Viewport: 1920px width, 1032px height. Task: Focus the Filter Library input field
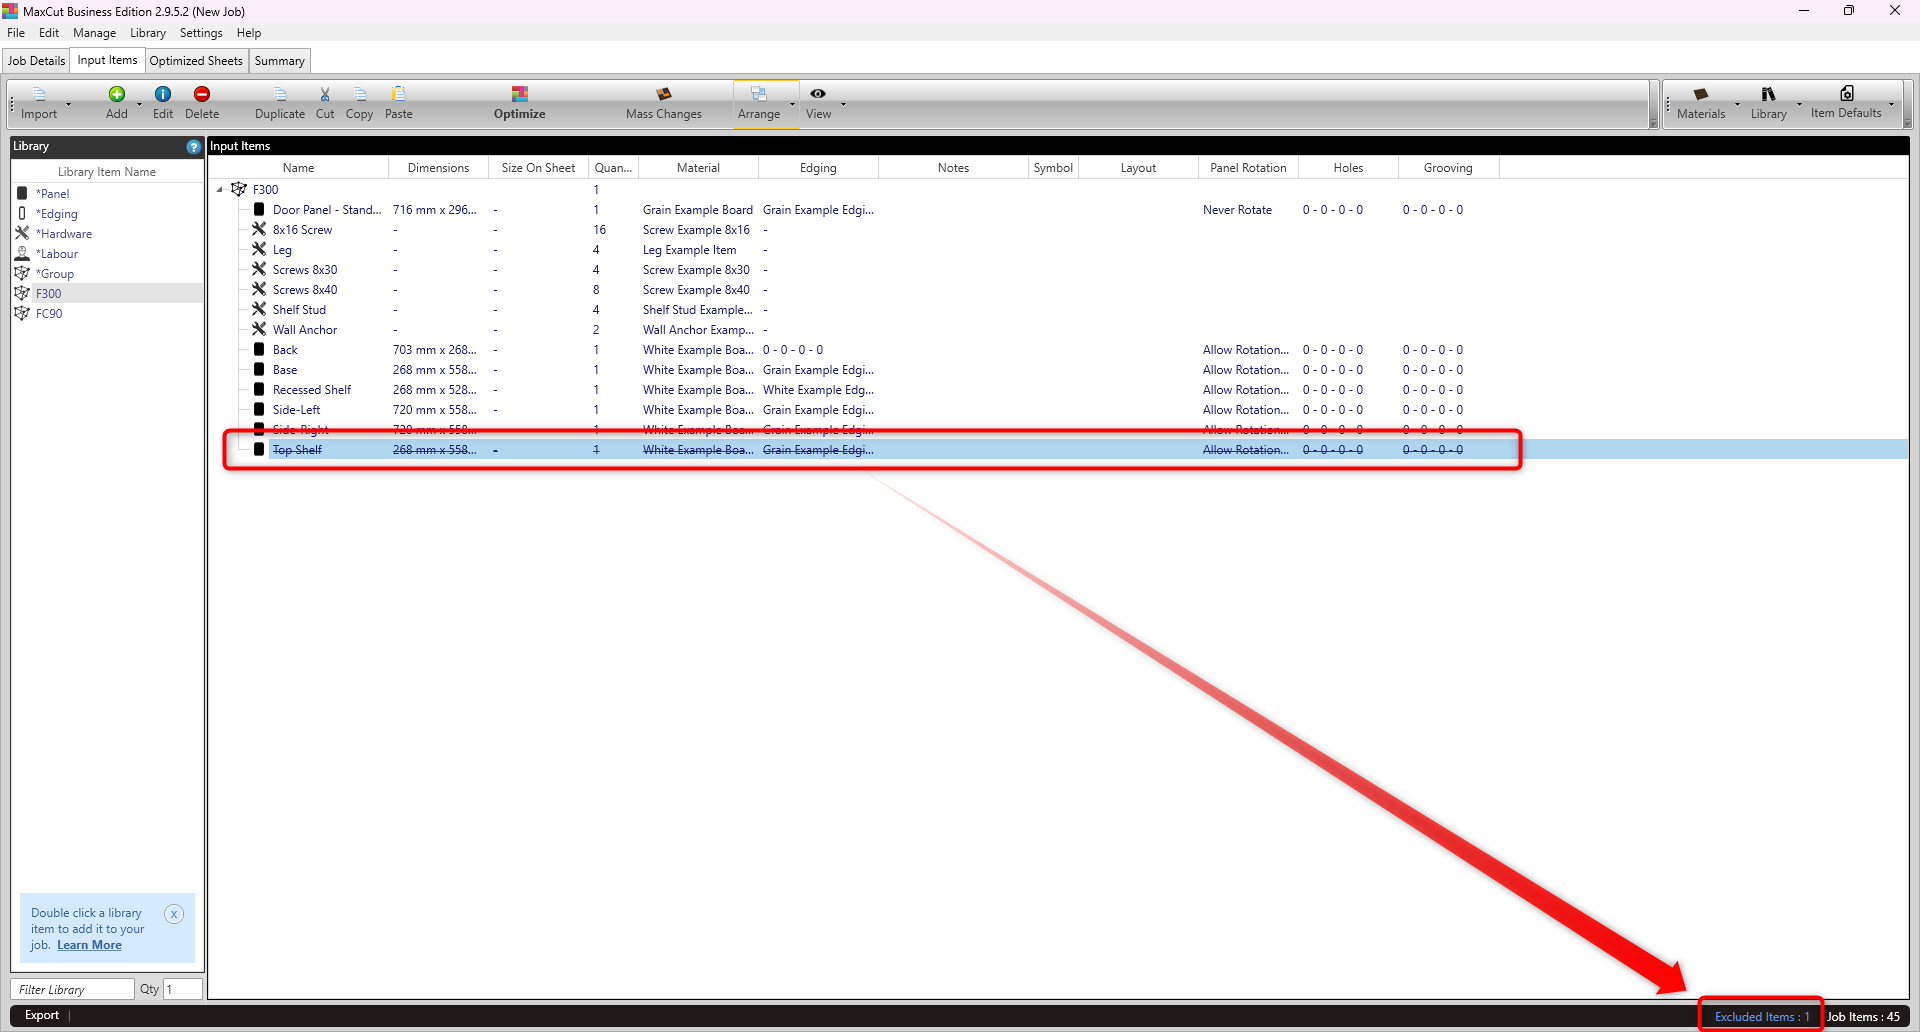[73, 989]
